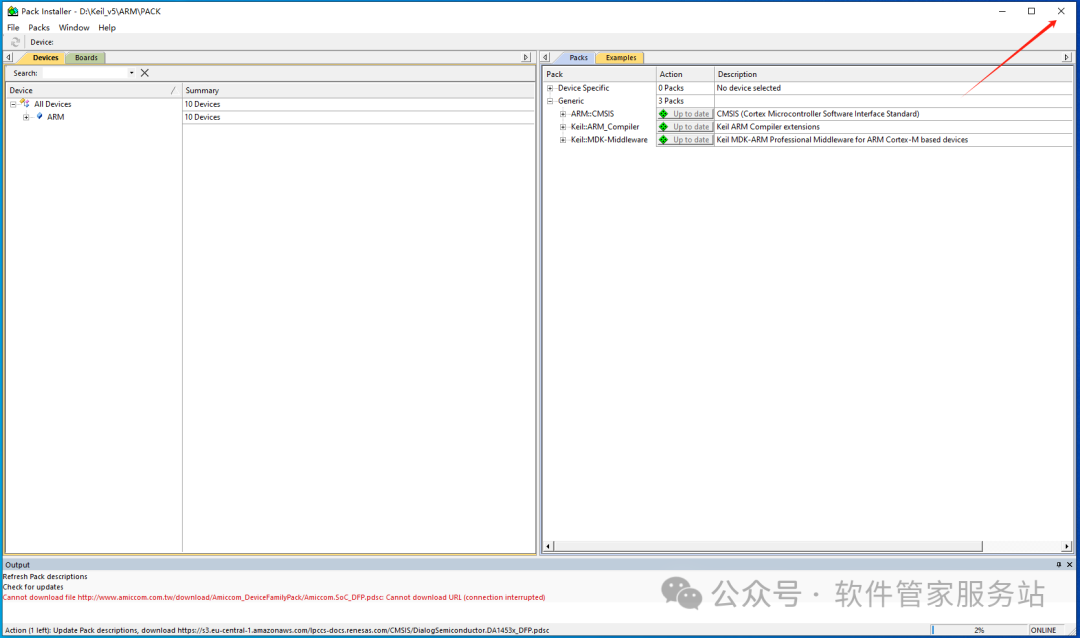Collapse the All Devices tree node
1080x638 pixels.
pos(13,104)
